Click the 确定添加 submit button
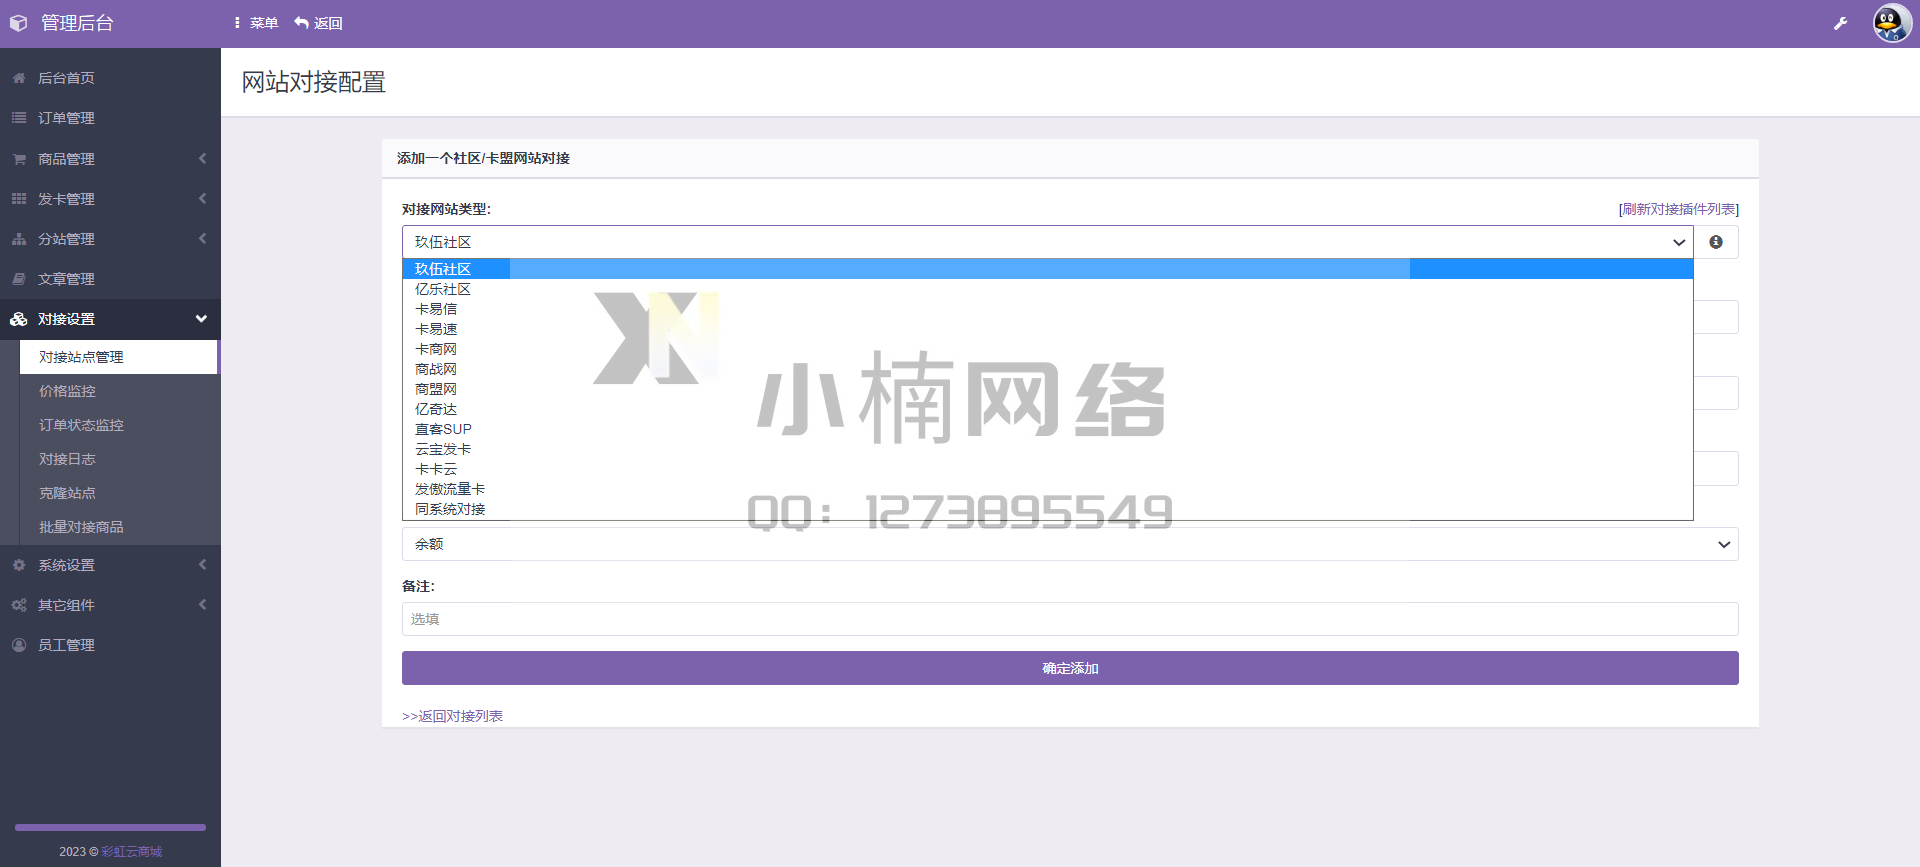The width and height of the screenshot is (1920, 867). [1070, 668]
